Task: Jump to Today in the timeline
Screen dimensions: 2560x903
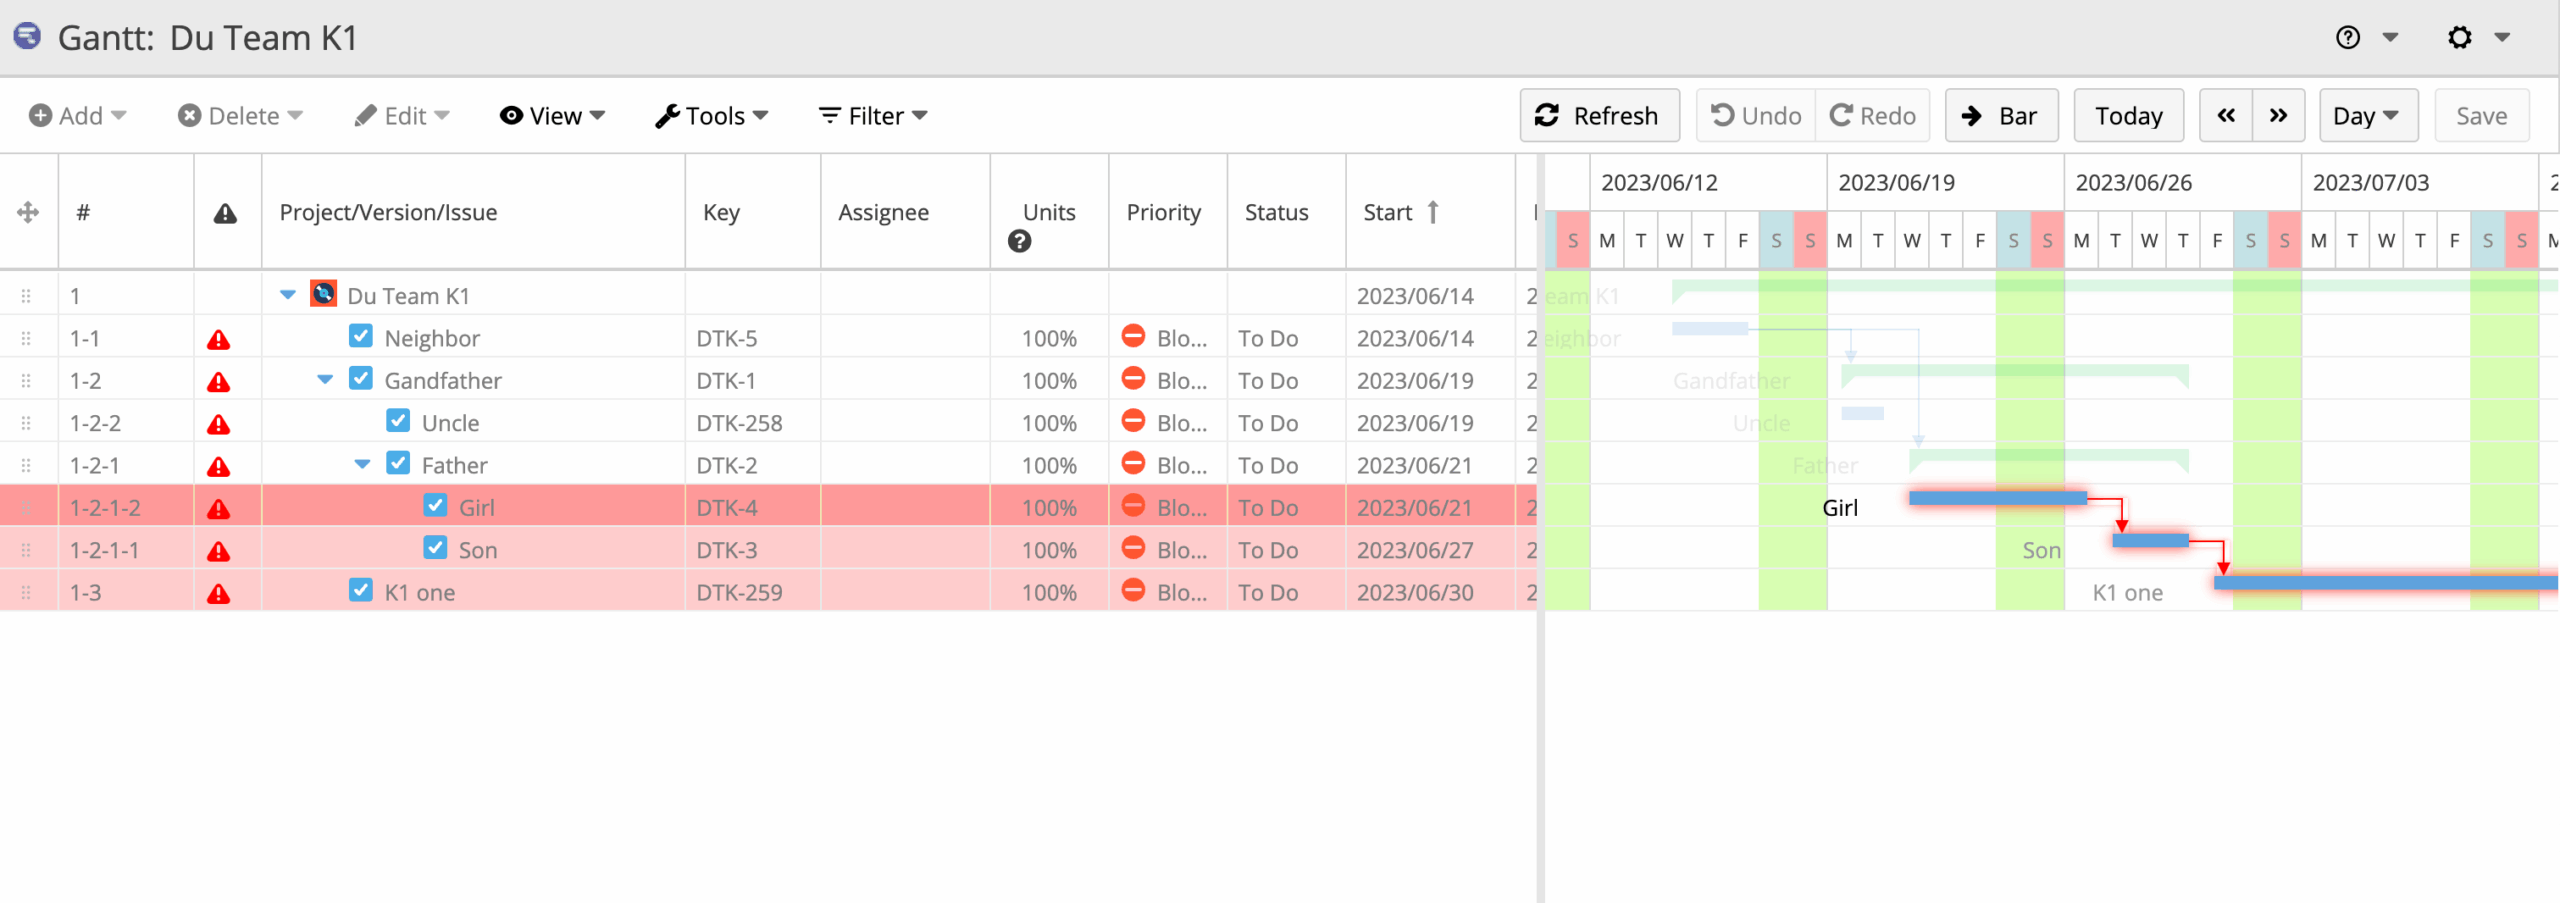Action: coord(2128,116)
